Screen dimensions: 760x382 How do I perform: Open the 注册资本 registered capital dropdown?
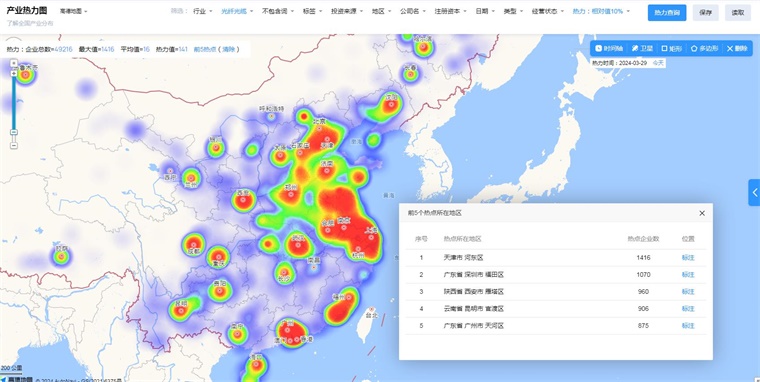coord(450,11)
